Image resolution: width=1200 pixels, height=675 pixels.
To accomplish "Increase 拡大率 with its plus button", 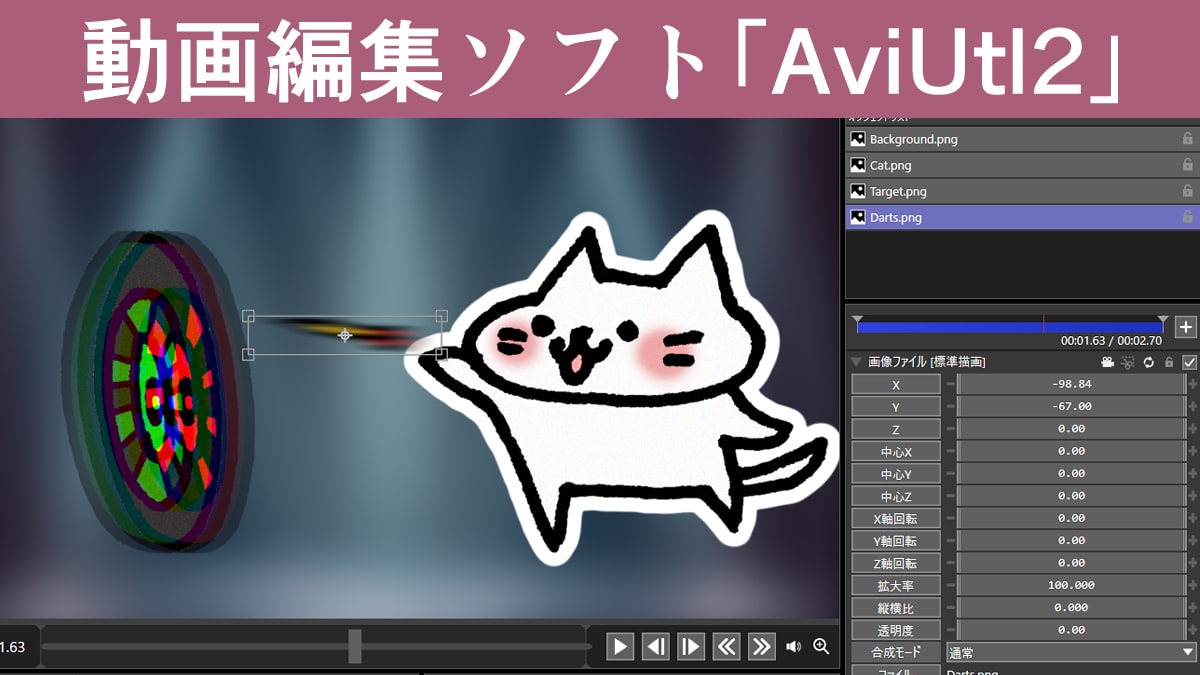I will pyautogui.click(x=1193, y=586).
